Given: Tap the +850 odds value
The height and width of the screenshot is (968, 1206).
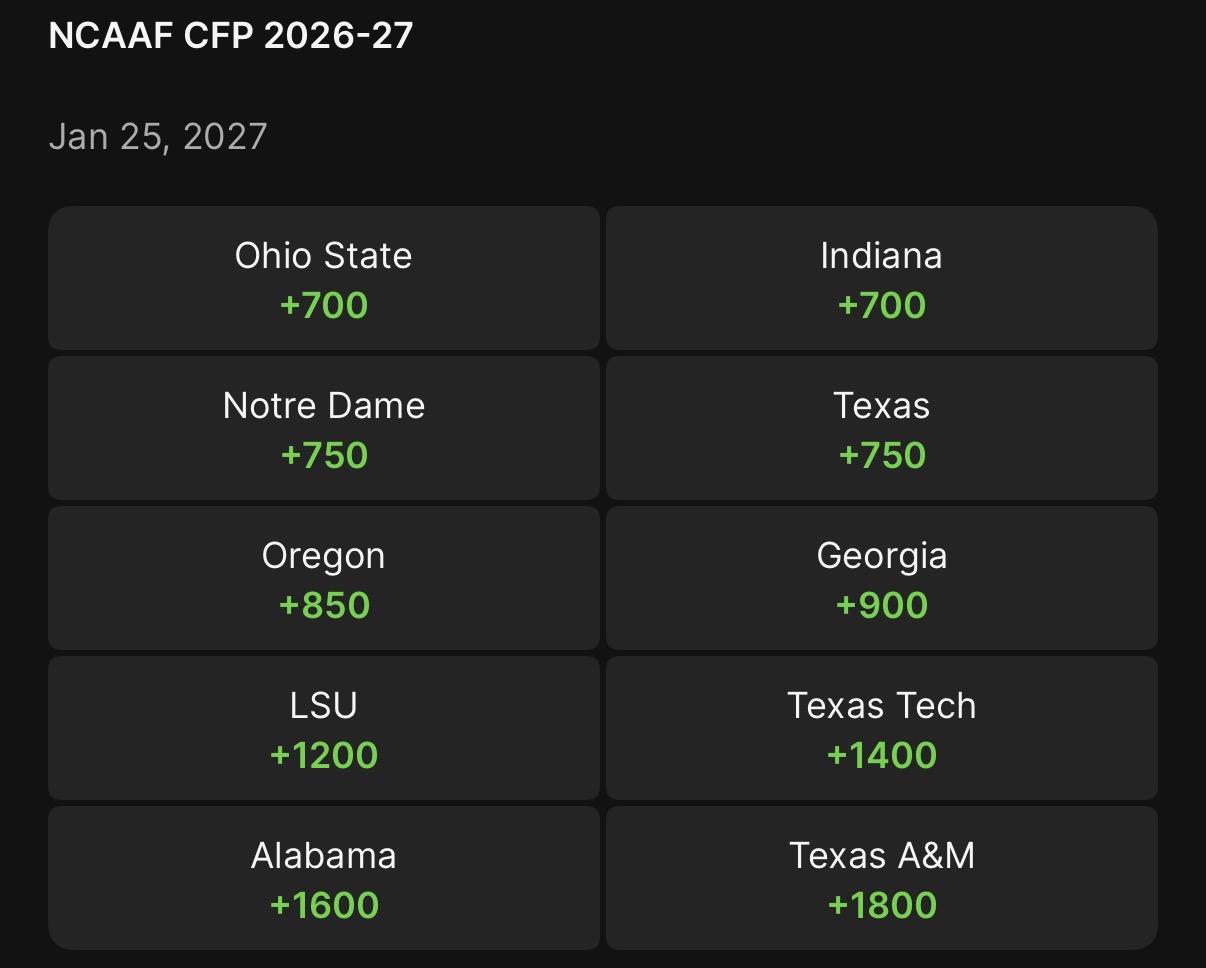Looking at the screenshot, I should tap(324, 606).
